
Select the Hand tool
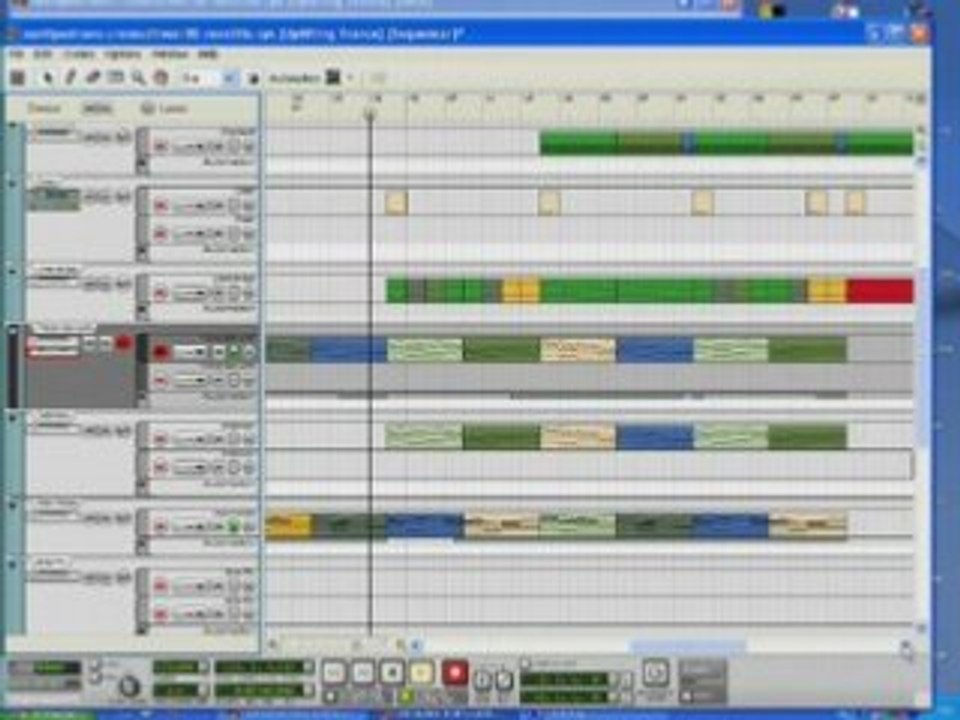tap(160, 78)
